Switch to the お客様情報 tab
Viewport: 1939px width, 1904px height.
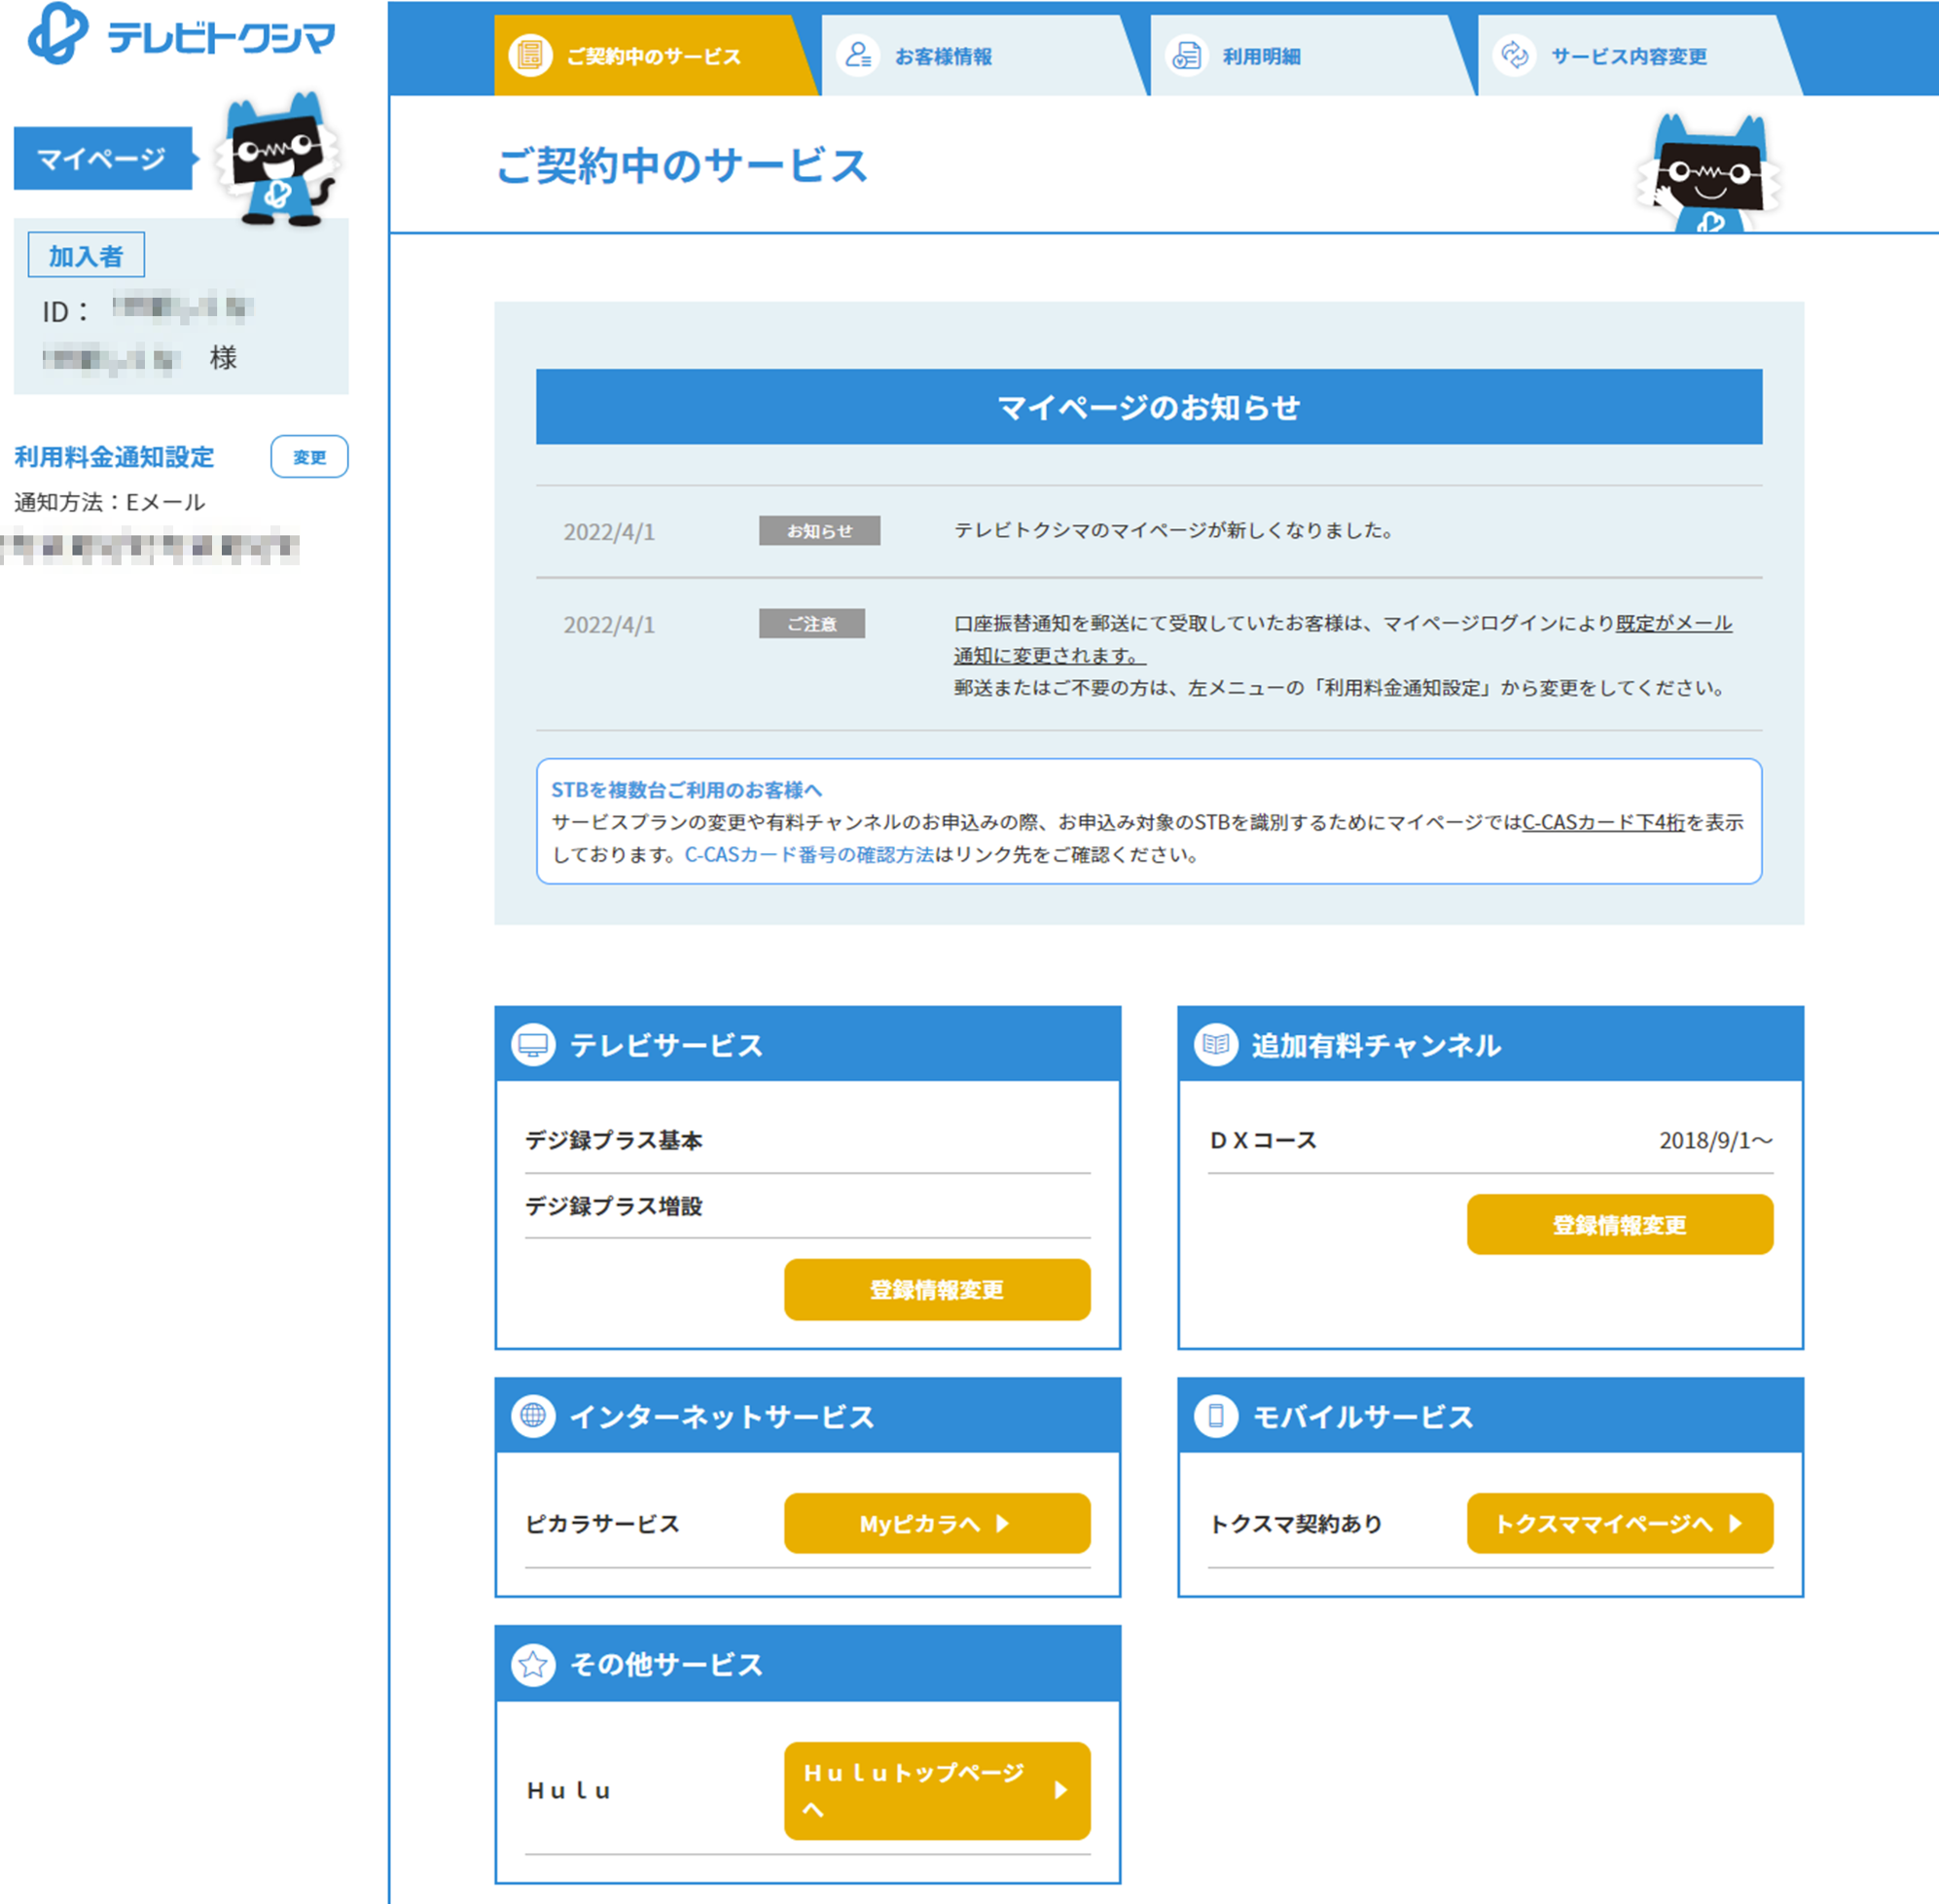[x=985, y=55]
